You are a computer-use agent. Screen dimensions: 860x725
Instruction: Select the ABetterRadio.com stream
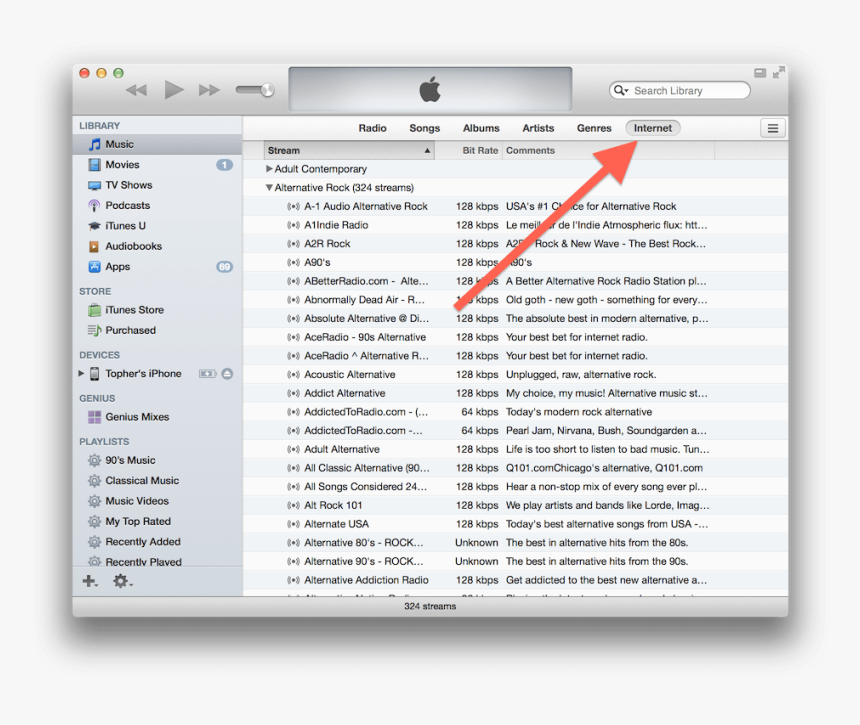click(516, 281)
